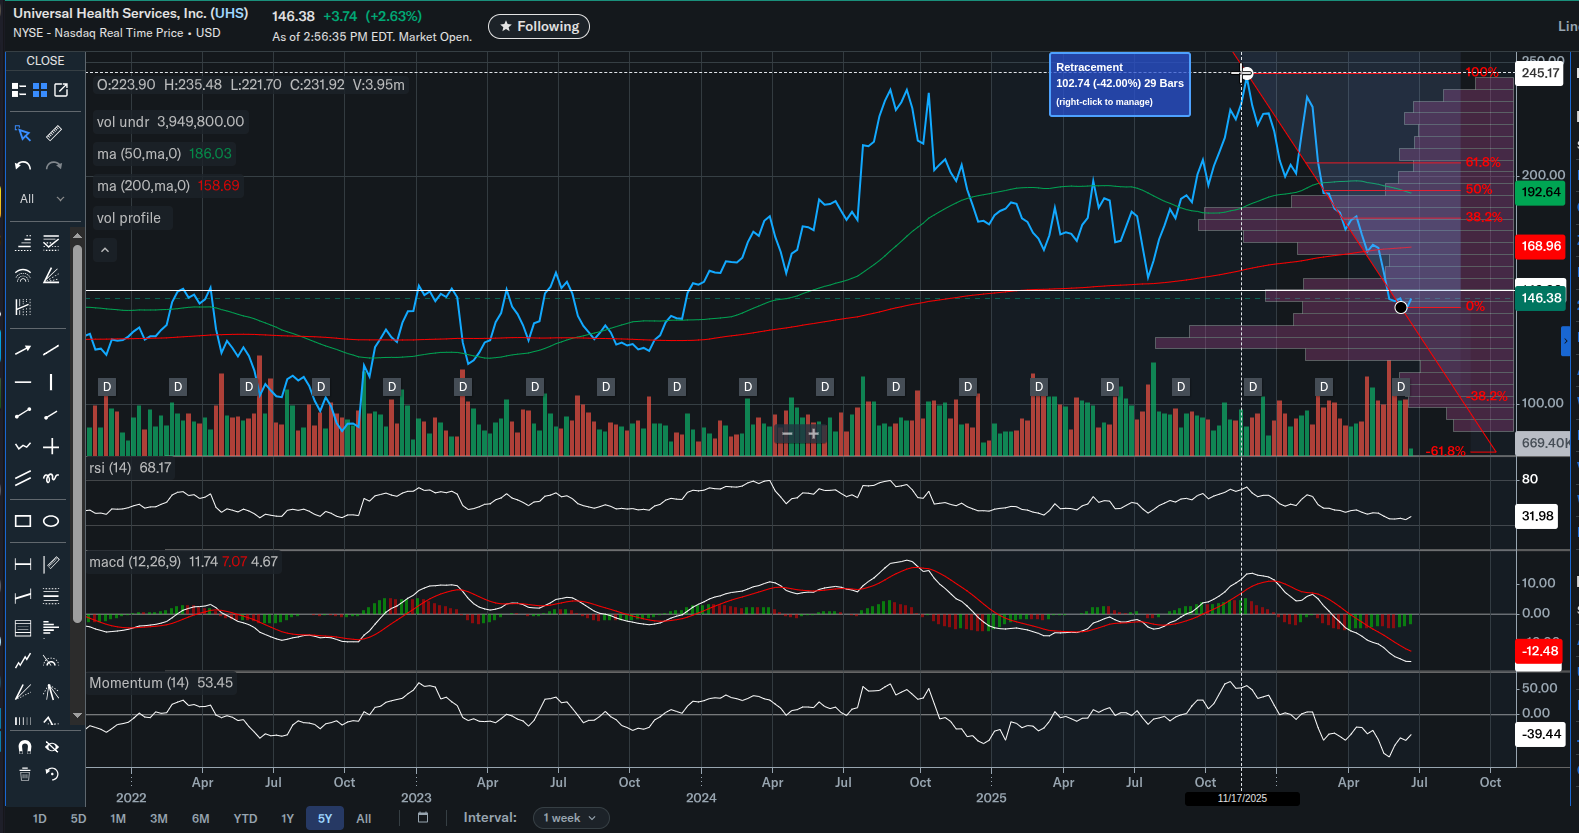Select the ruler measure tool
The width and height of the screenshot is (1579, 833).
pos(54,133)
